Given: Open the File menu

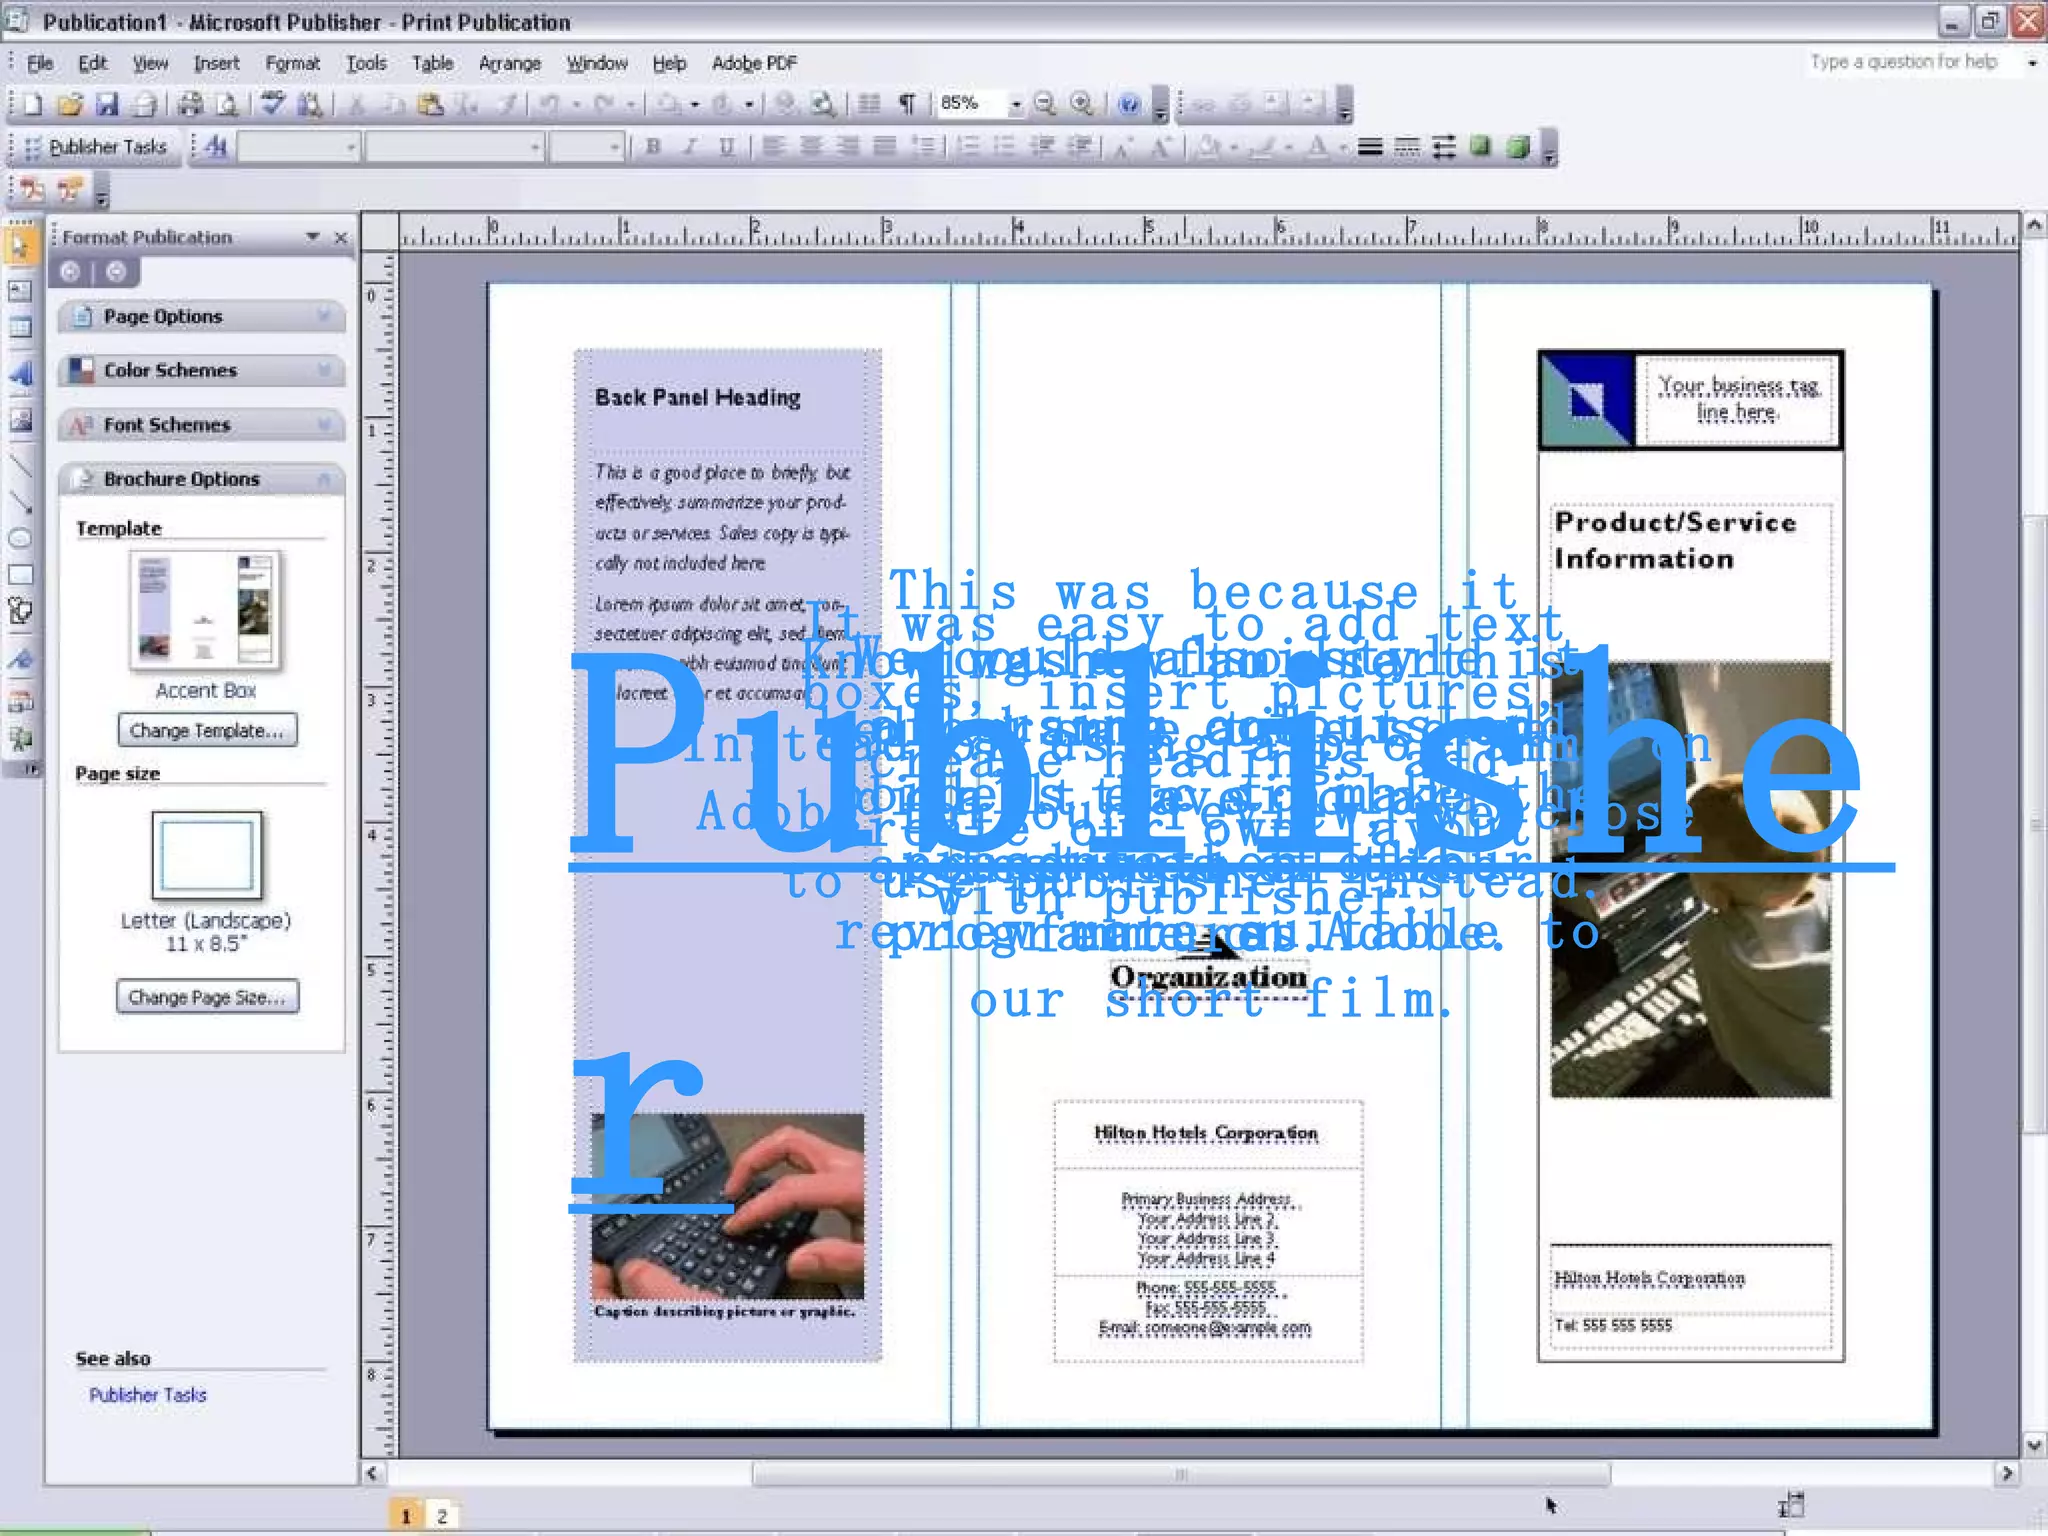Looking at the screenshot, I should click(x=40, y=63).
